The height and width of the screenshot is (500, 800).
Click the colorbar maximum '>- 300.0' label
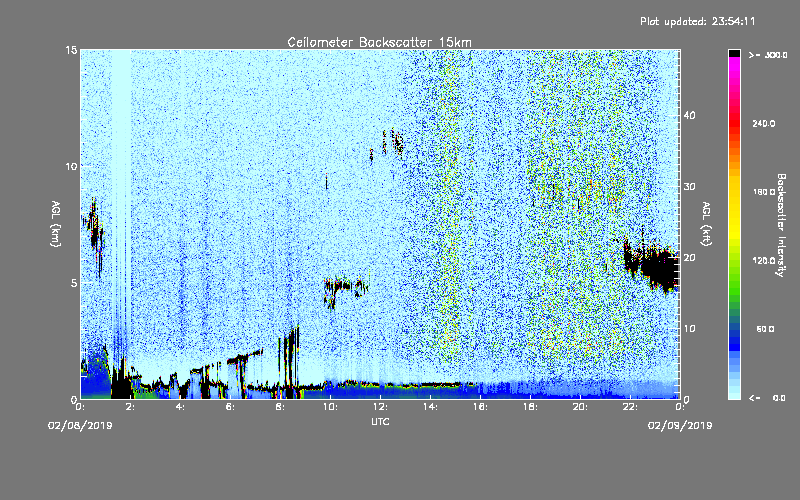click(x=768, y=55)
